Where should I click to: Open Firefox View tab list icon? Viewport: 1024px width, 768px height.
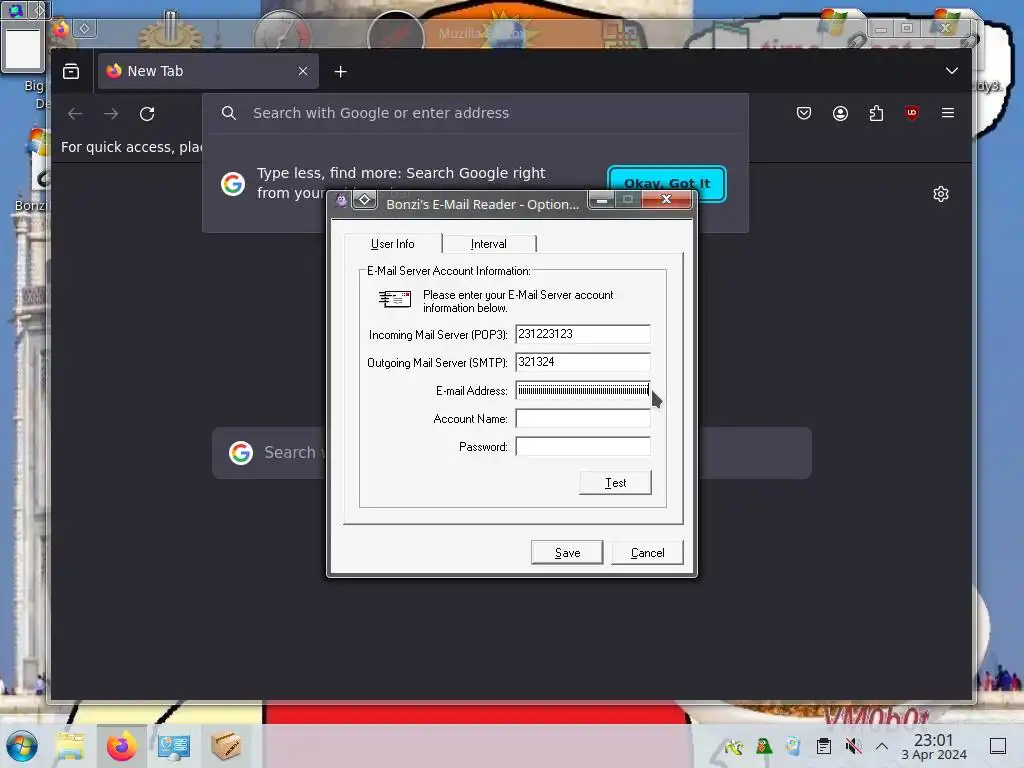(71, 71)
